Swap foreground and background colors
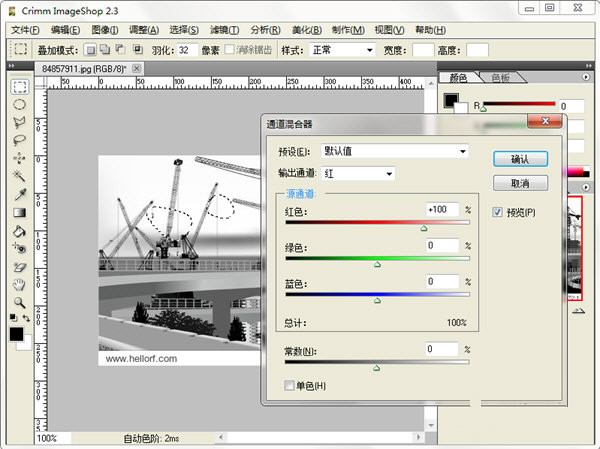 26,318
